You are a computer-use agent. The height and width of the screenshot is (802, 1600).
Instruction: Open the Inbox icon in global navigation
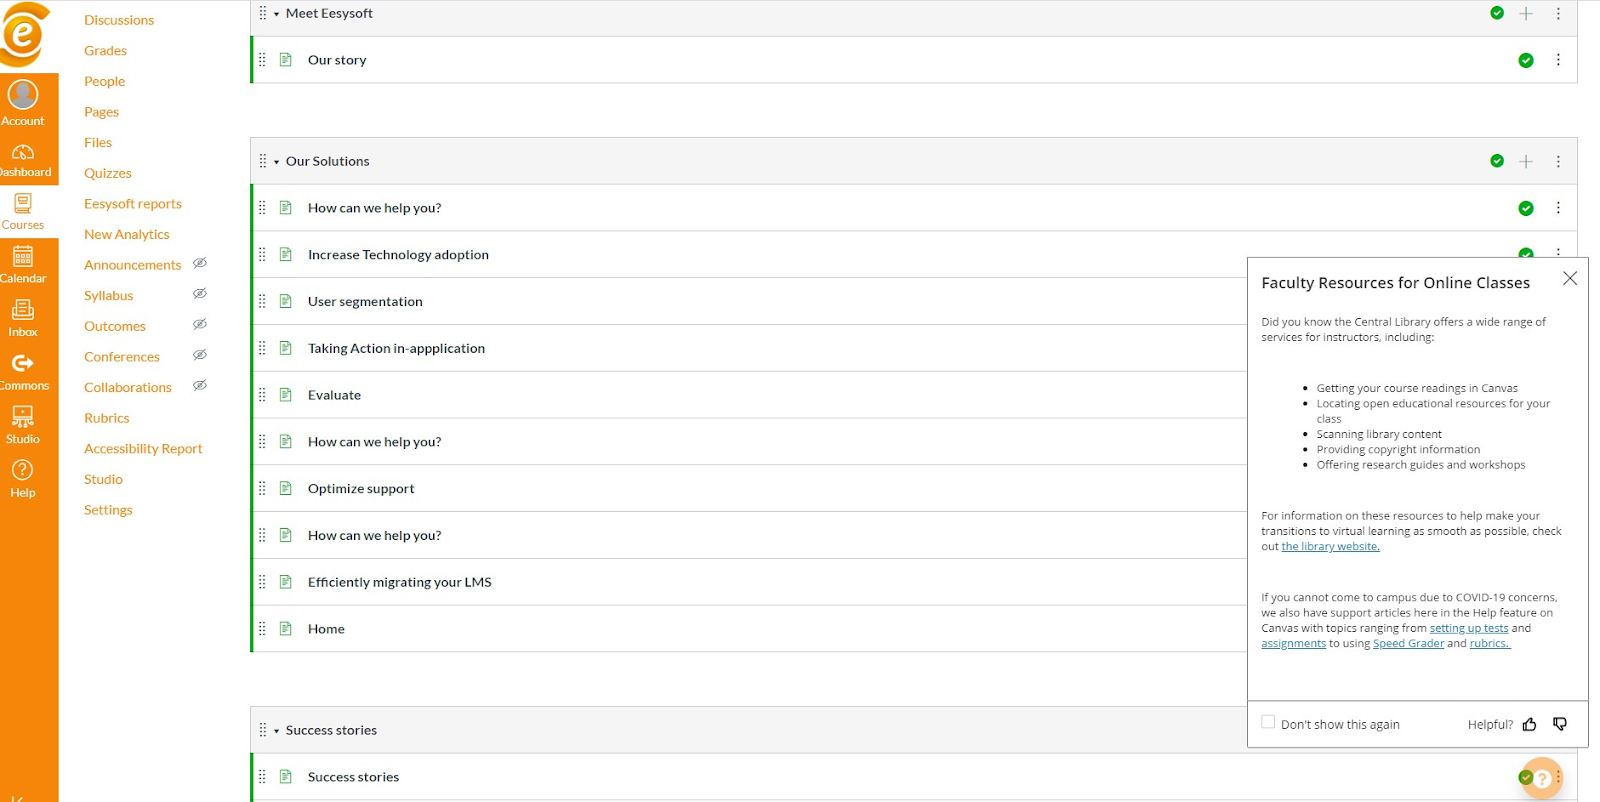click(23, 311)
